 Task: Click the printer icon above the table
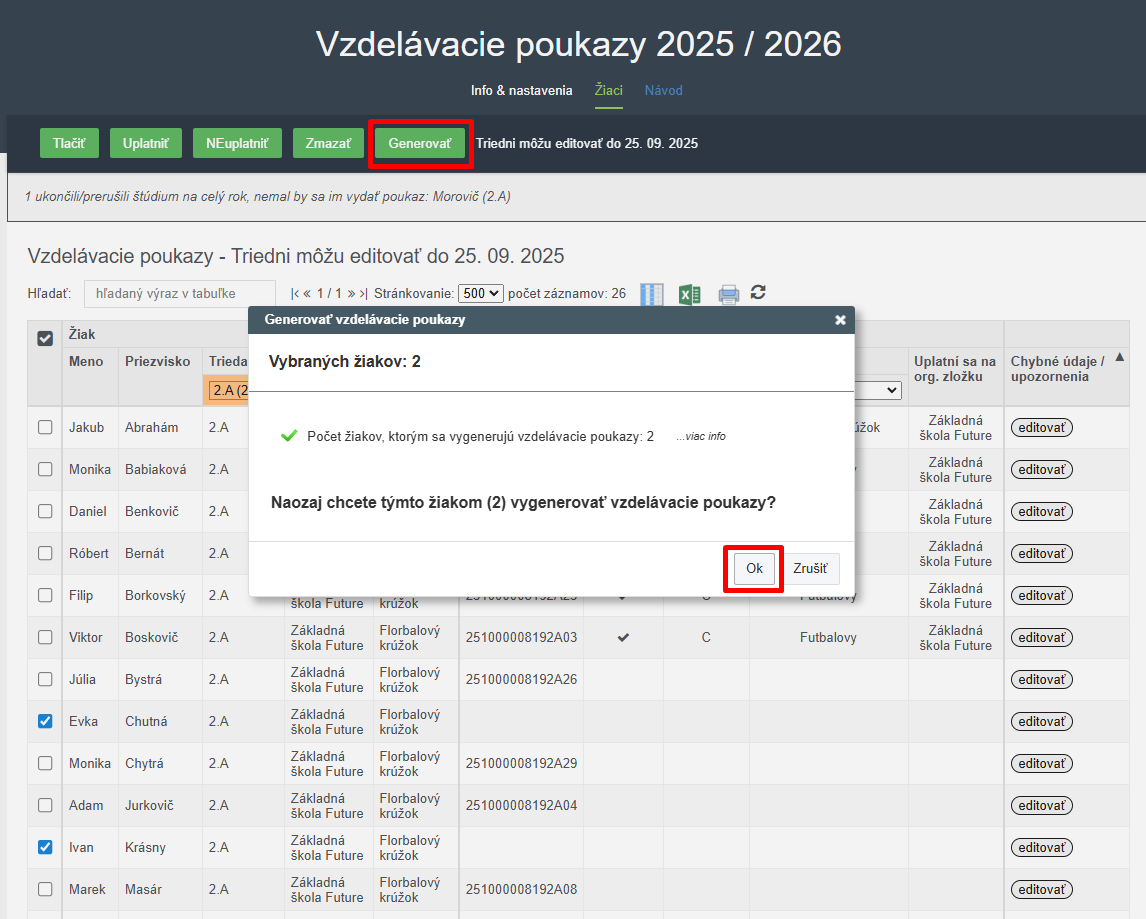(729, 294)
